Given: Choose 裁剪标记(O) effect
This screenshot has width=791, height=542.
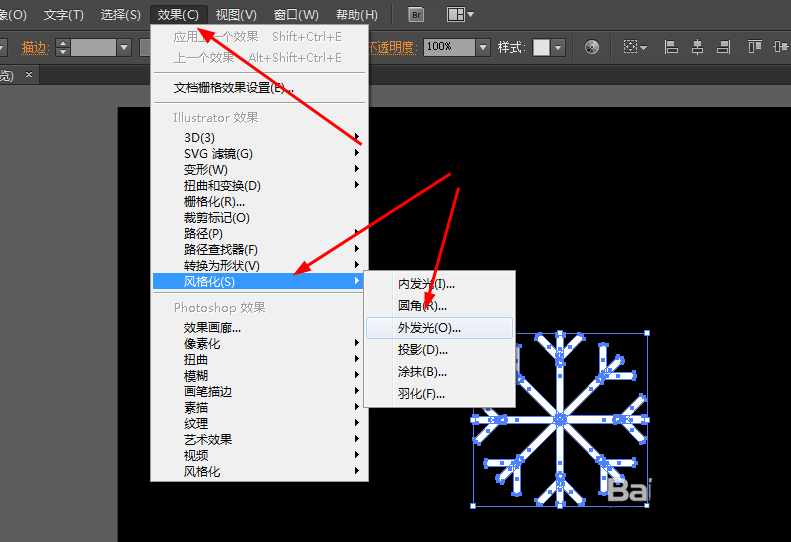Looking at the screenshot, I should pos(259,218).
